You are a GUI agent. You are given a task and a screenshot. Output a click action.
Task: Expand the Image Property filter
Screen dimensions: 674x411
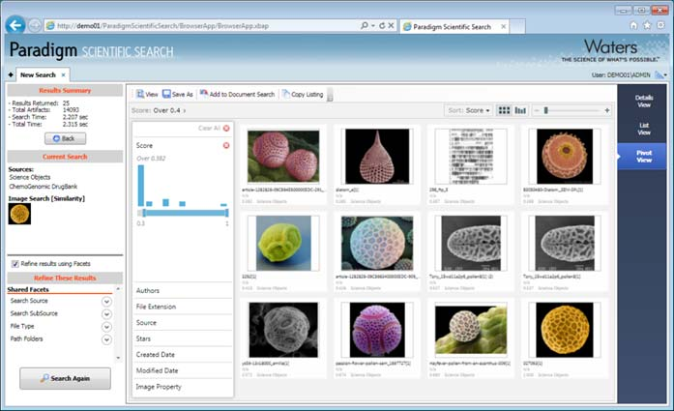183,387
